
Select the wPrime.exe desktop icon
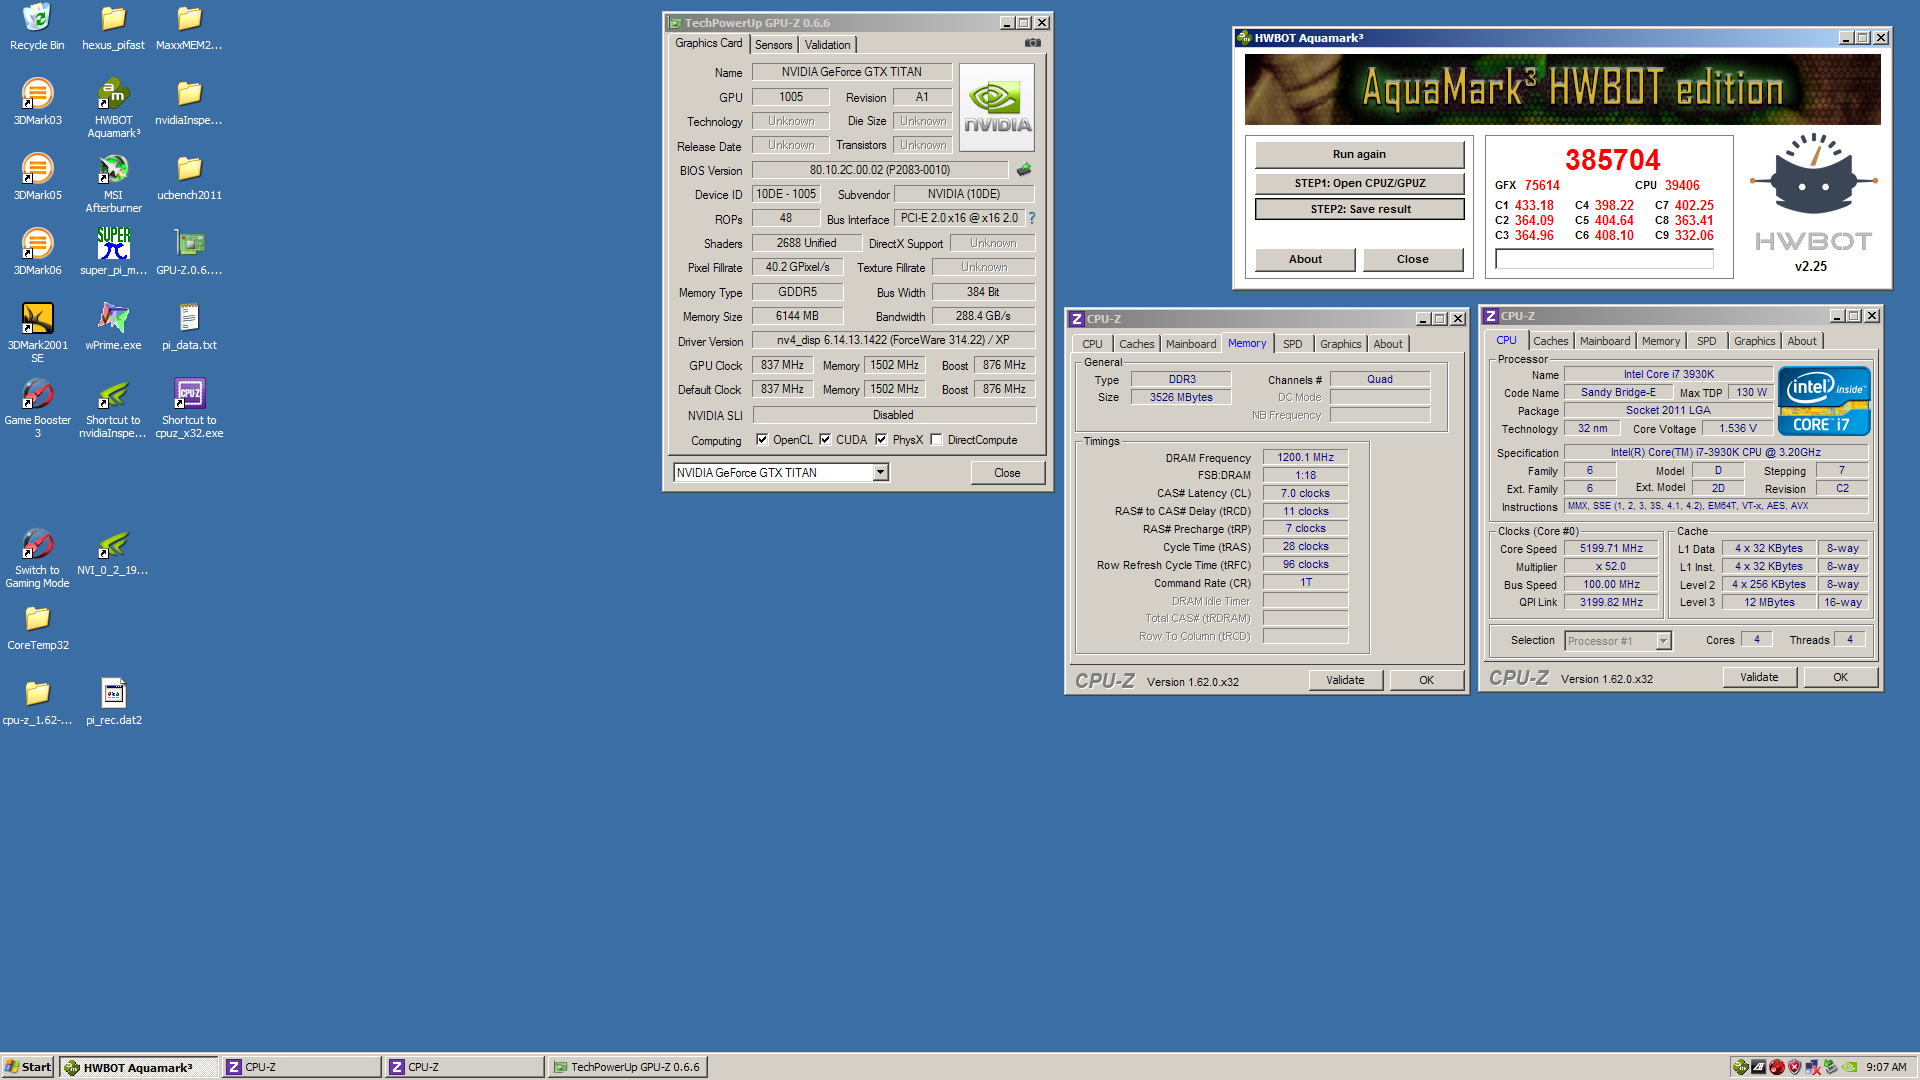click(x=113, y=326)
